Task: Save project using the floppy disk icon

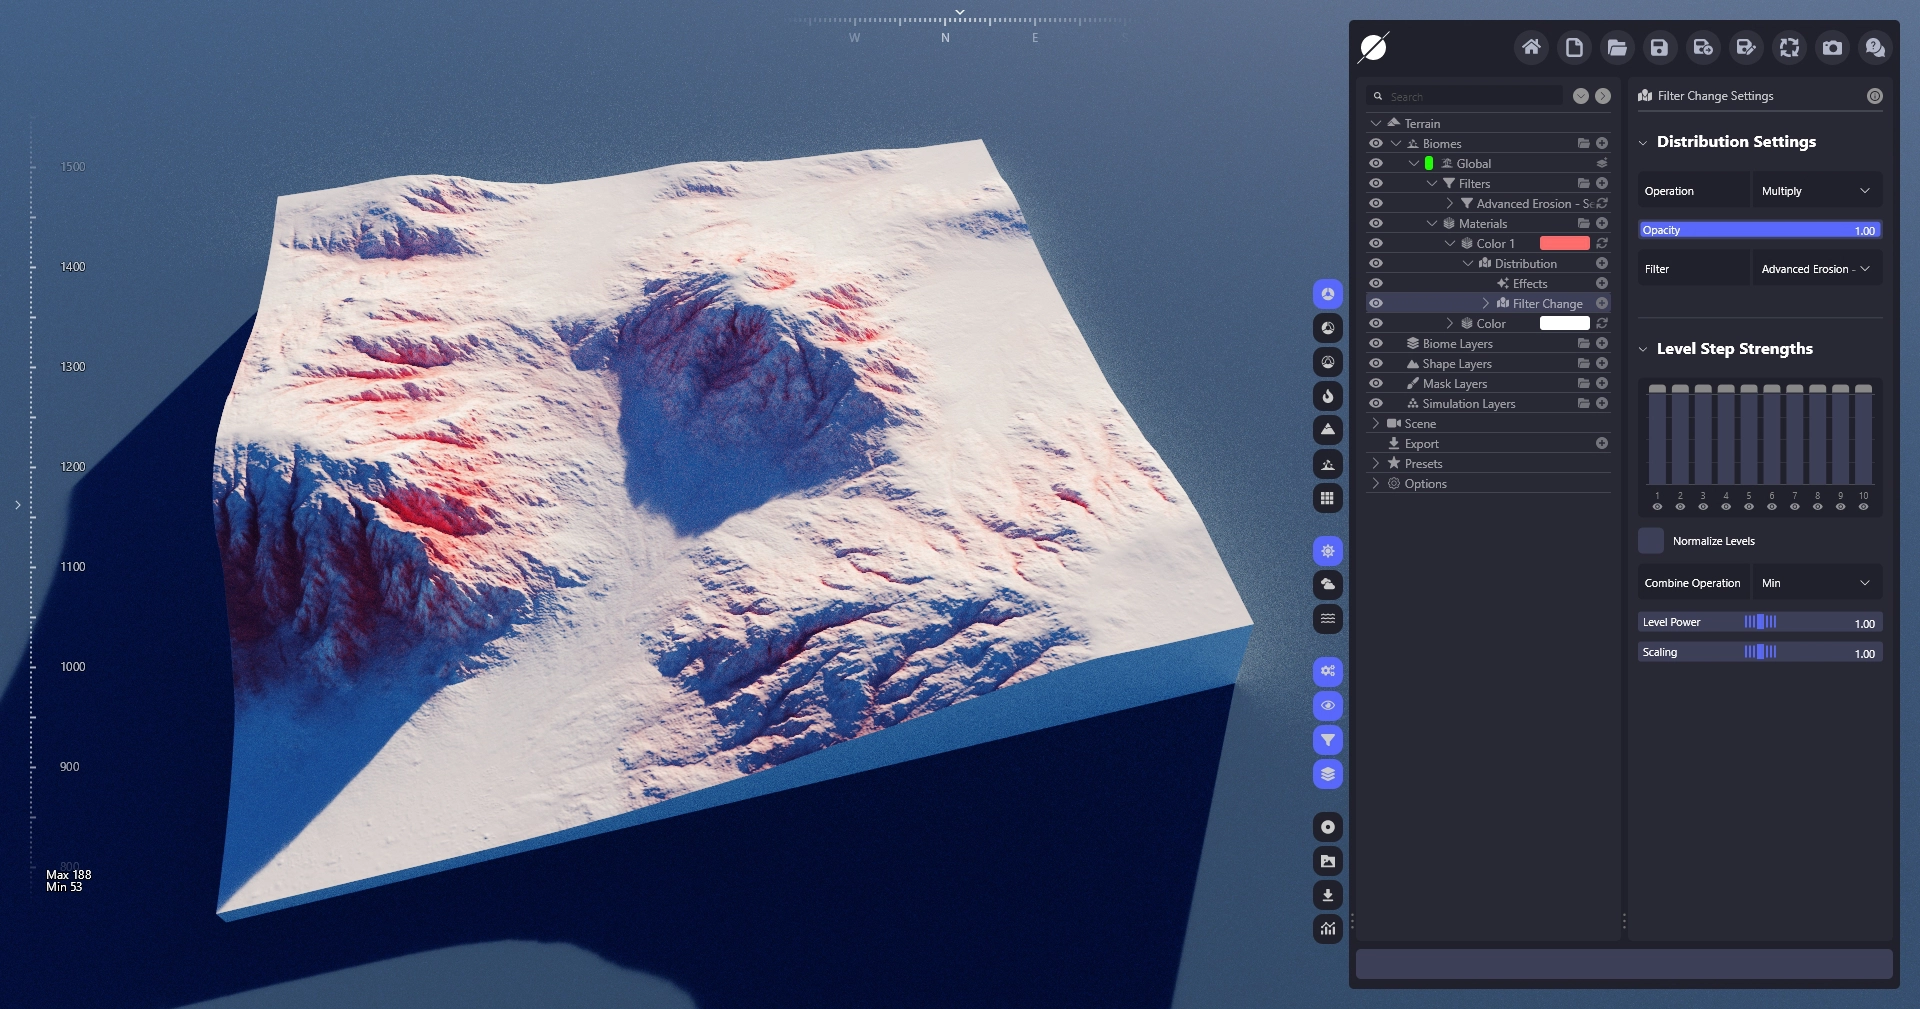Action: [x=1660, y=47]
